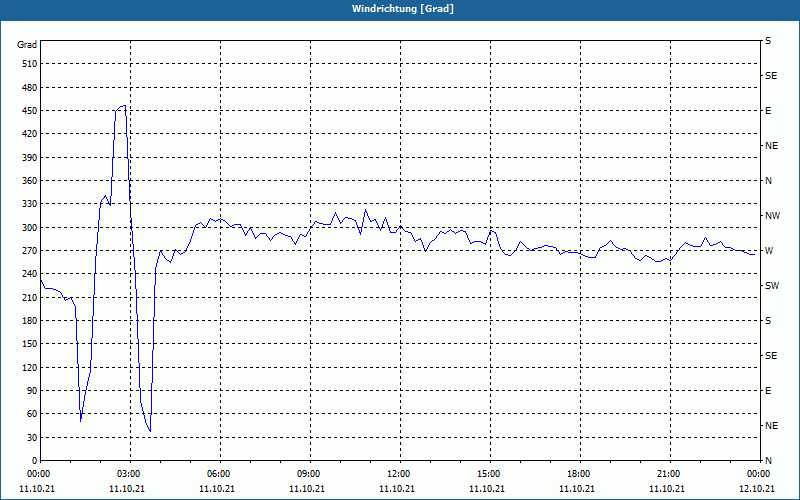Select the "210" y-axis value

pyautogui.click(x=30, y=297)
